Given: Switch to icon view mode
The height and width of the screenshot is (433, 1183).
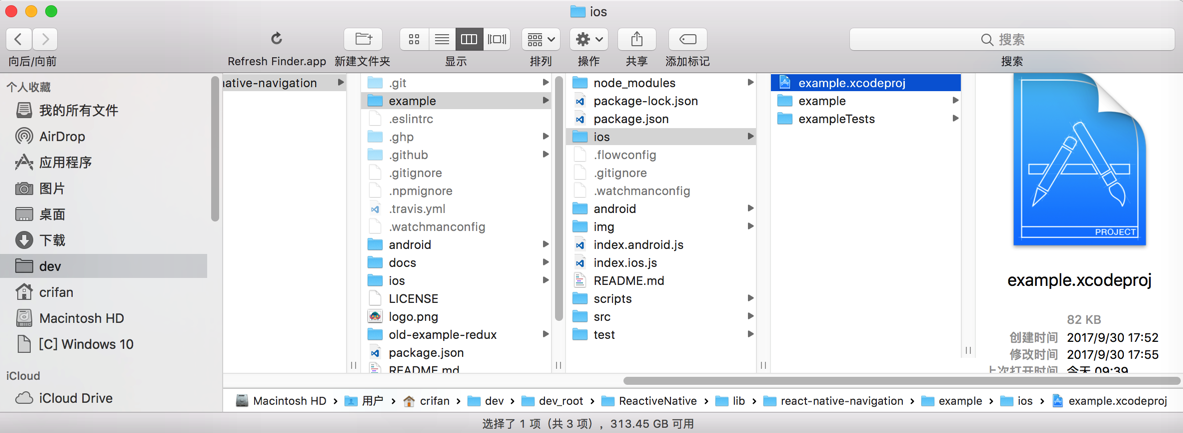Looking at the screenshot, I should pos(414,38).
